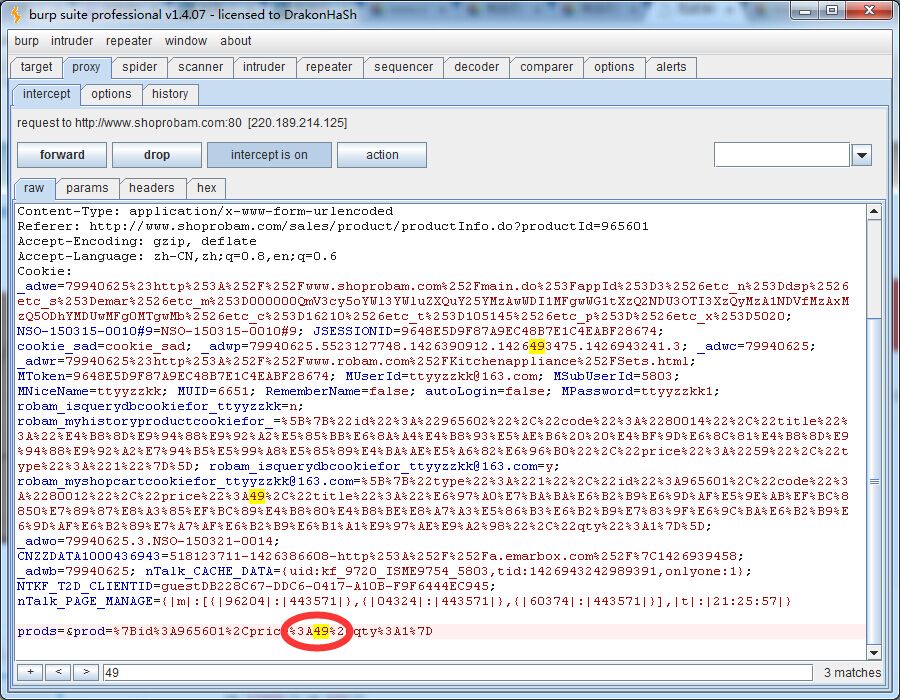Image resolution: width=900 pixels, height=700 pixels.
Task: Toggle the intercept is on button
Action: click(x=269, y=155)
